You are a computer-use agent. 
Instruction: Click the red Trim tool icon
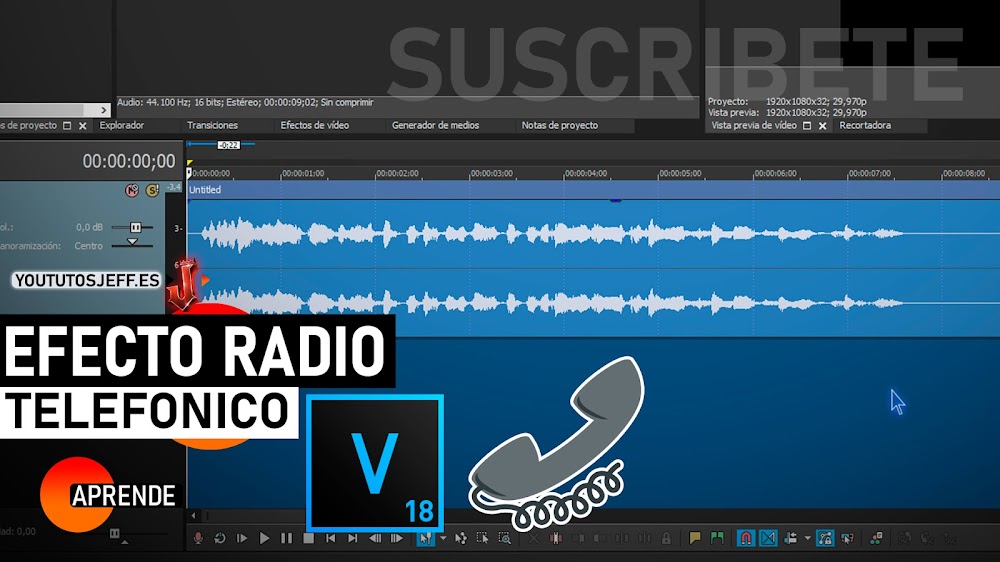coord(556,538)
